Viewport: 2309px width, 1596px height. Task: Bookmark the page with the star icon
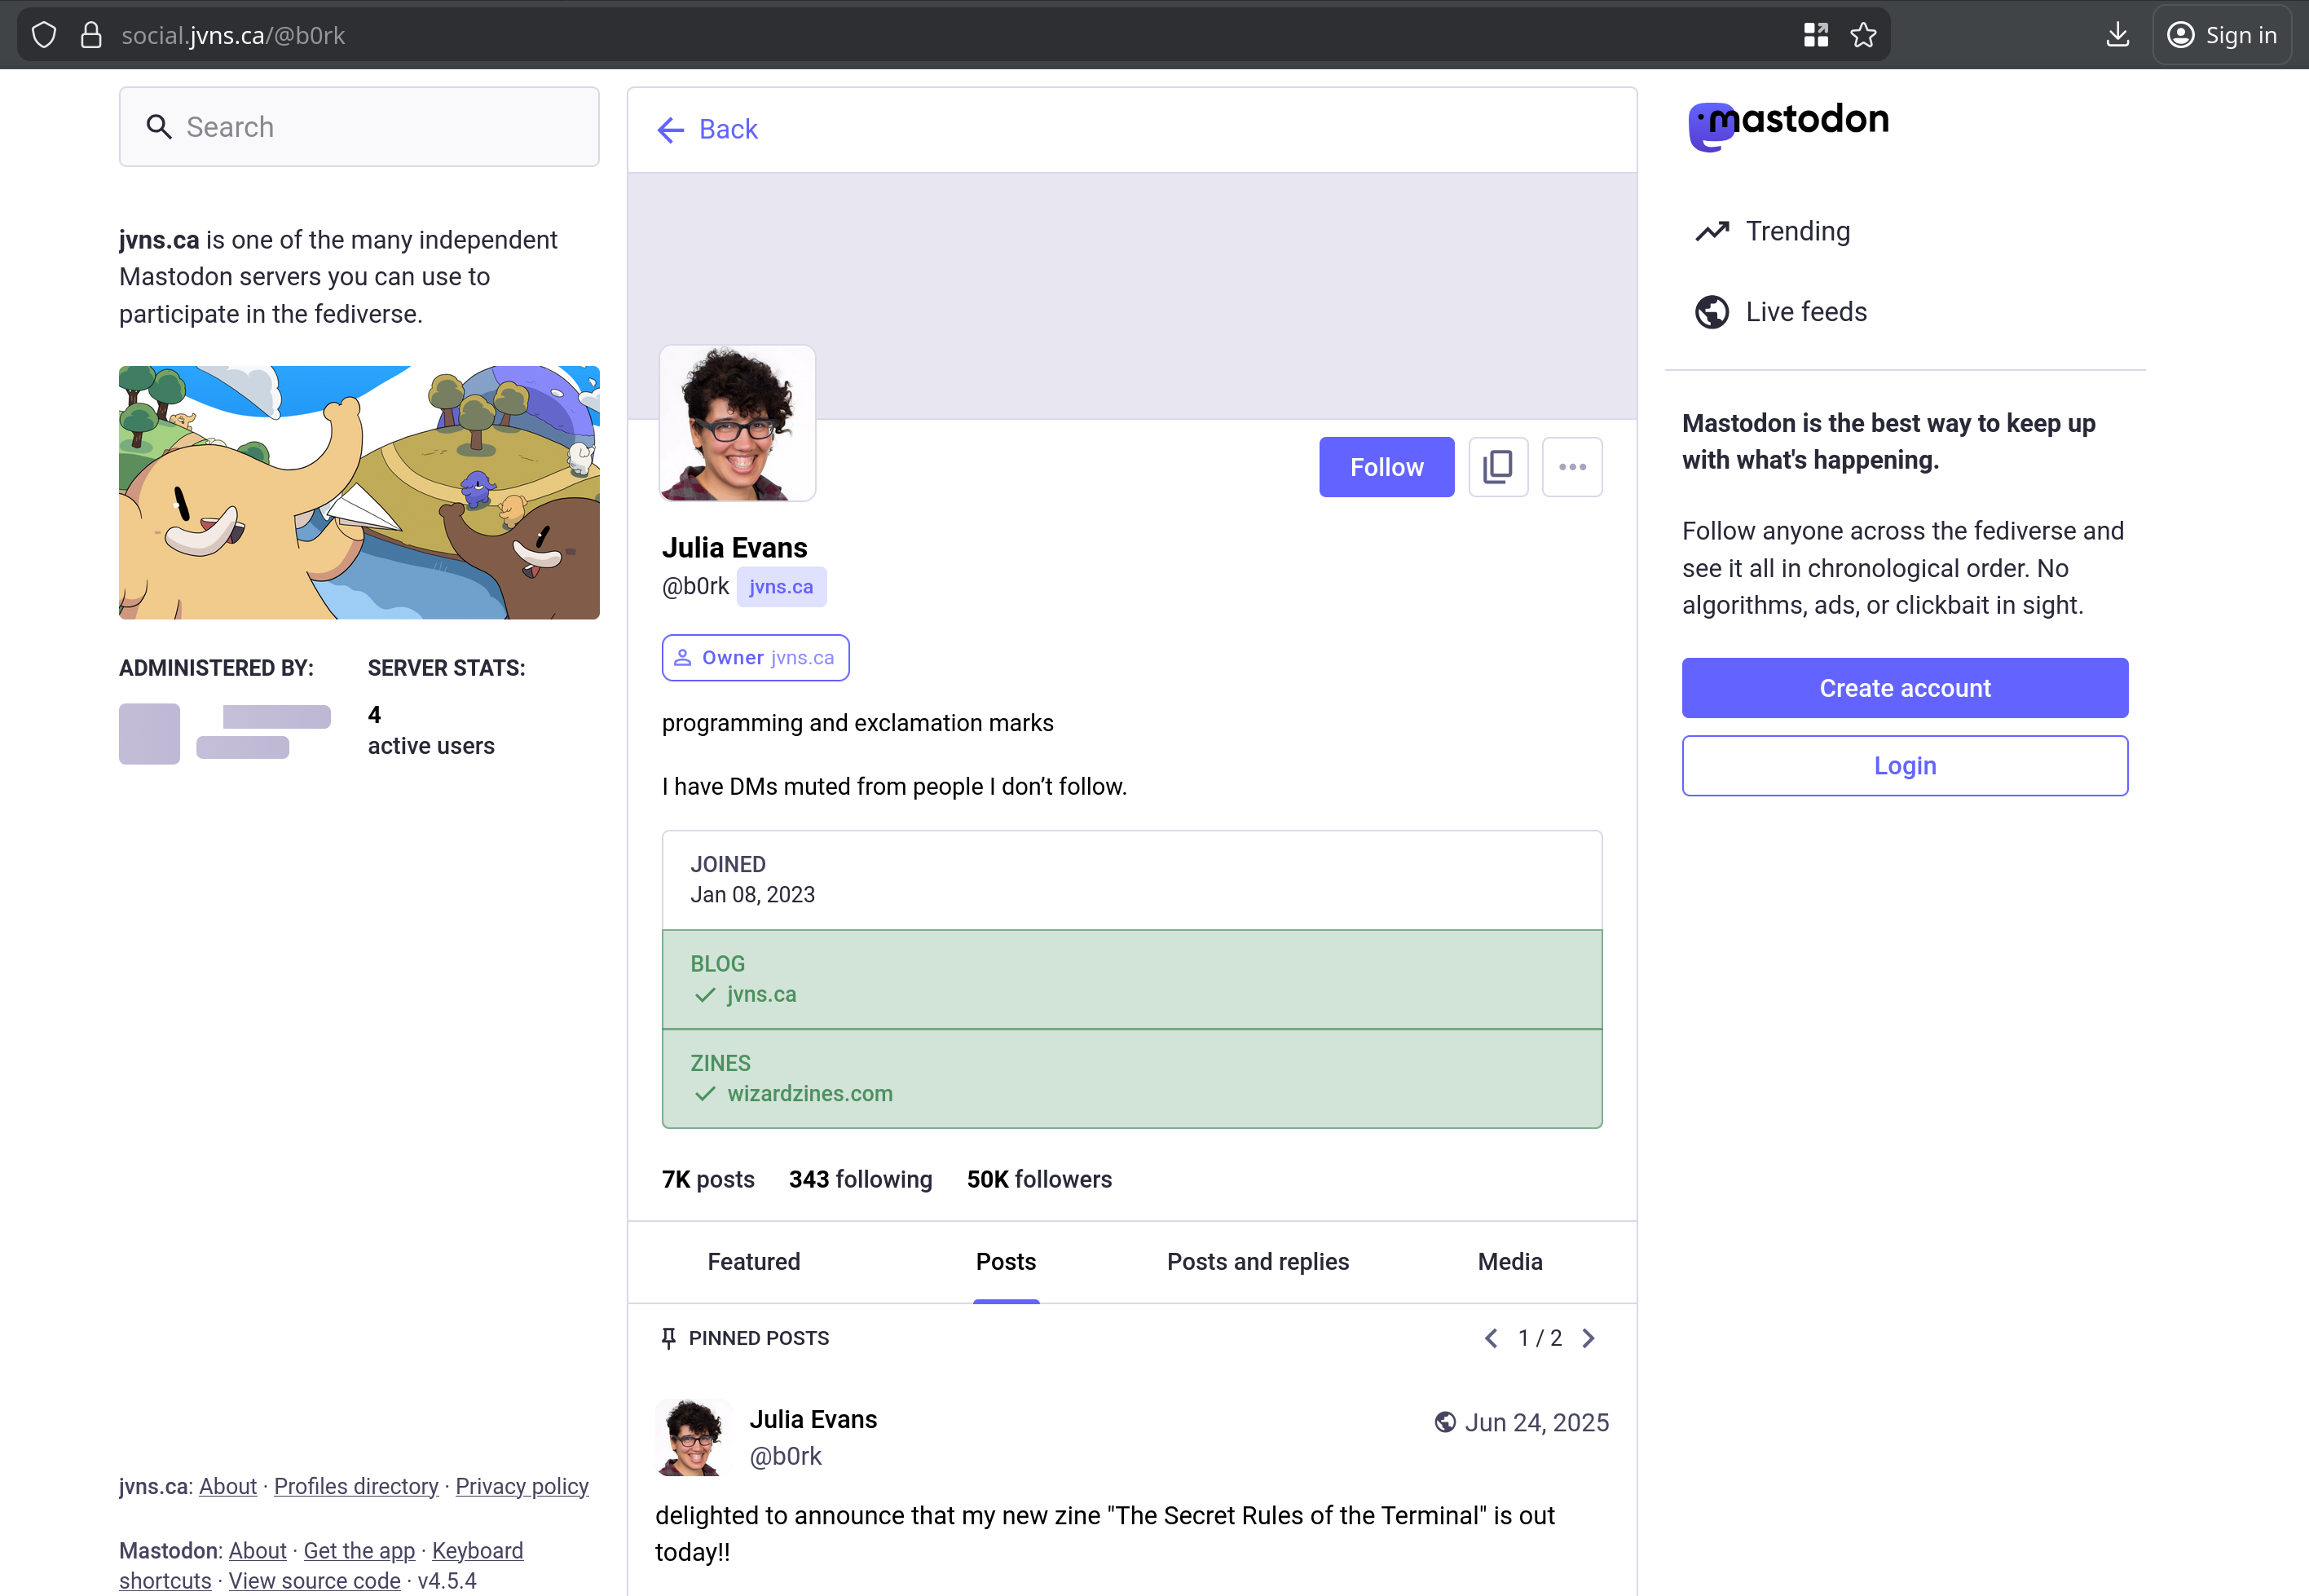[1863, 34]
